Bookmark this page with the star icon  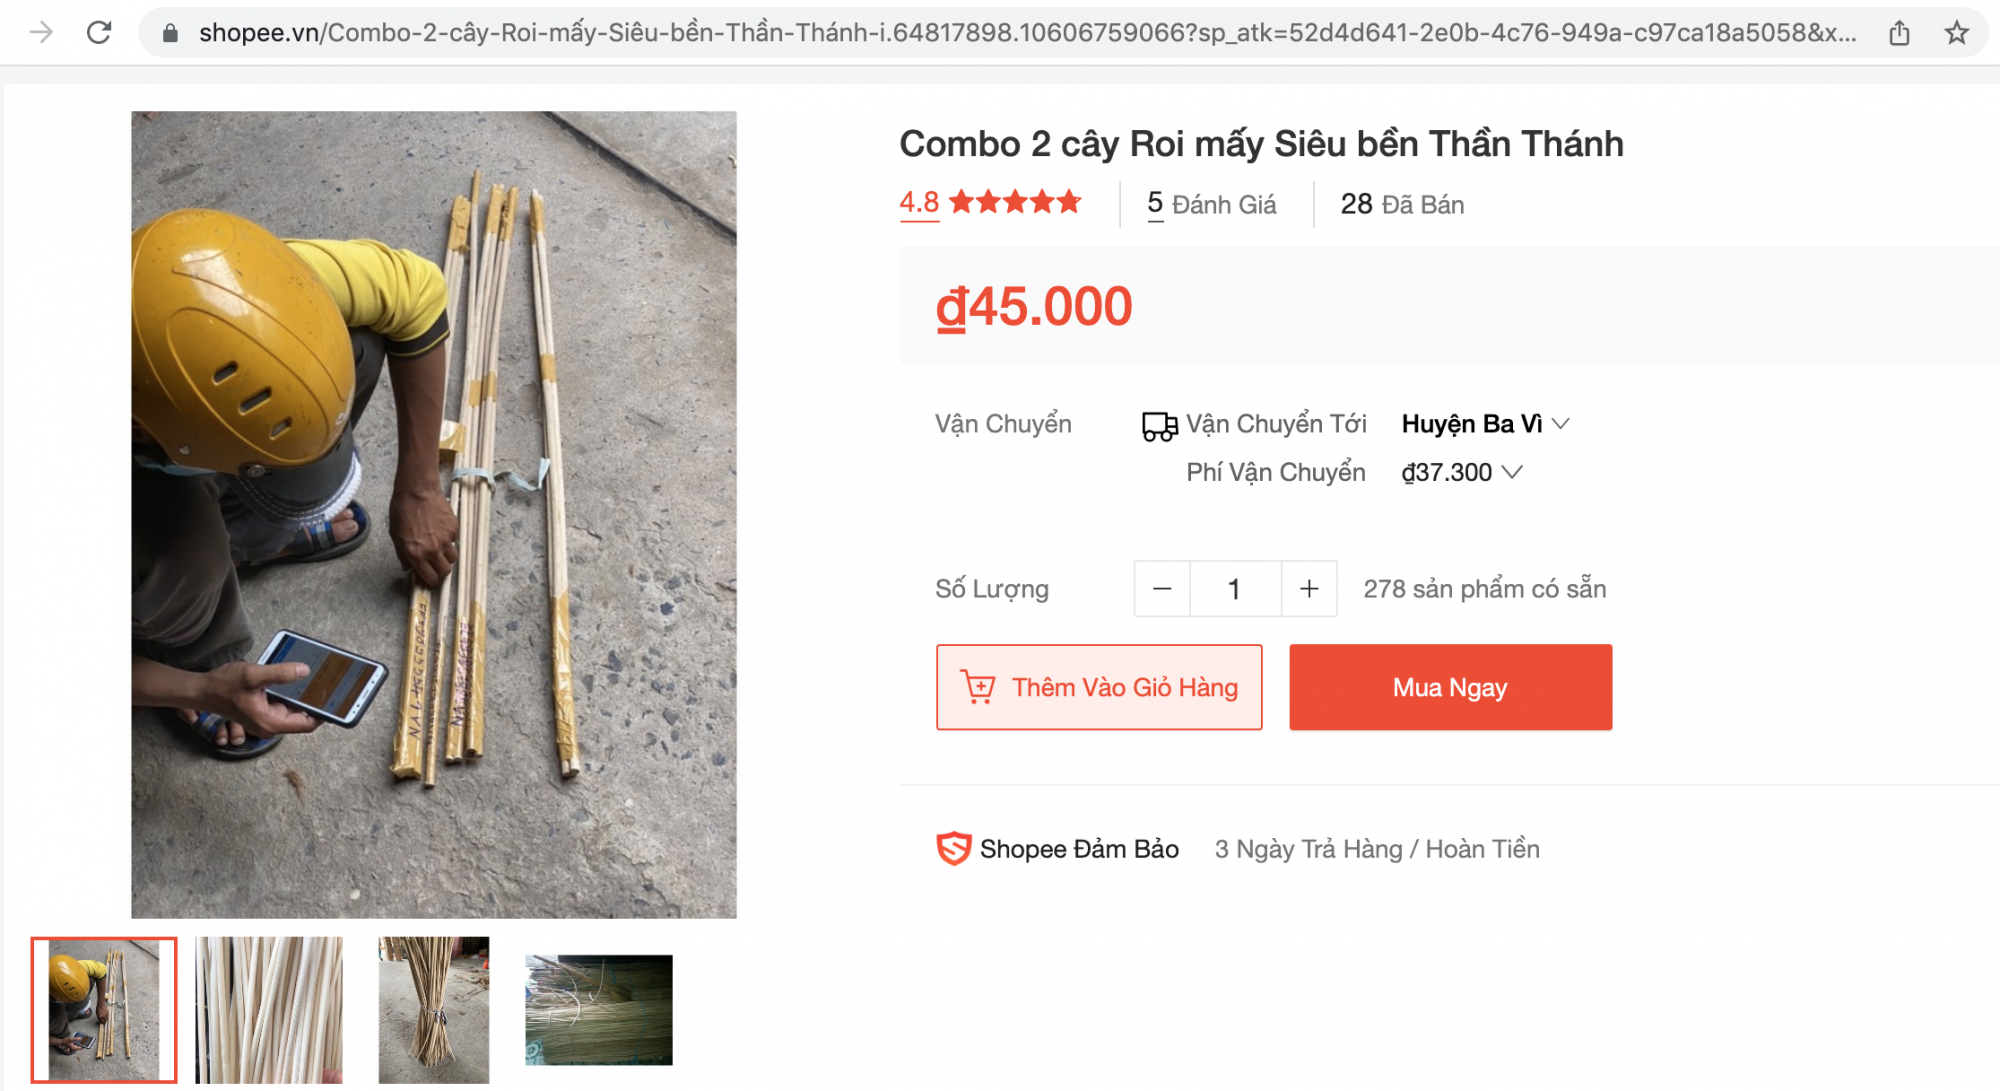(x=1956, y=34)
